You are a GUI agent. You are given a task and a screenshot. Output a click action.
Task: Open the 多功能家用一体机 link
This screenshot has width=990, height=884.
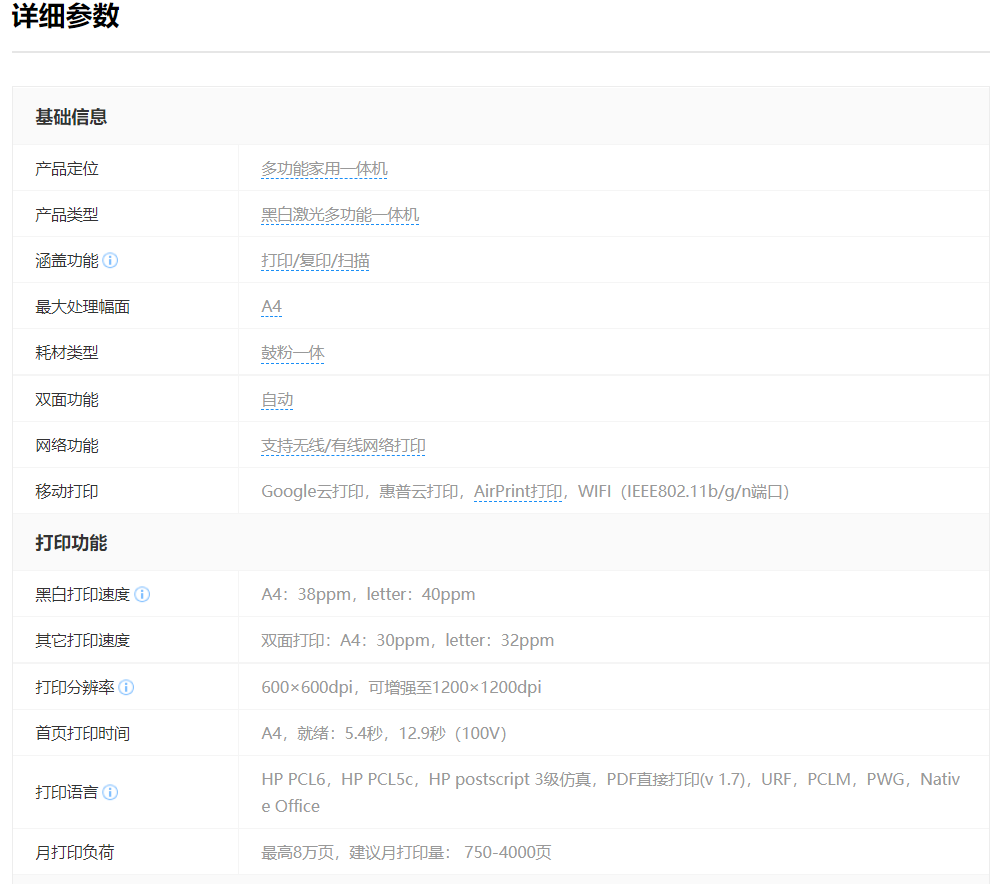click(x=324, y=169)
